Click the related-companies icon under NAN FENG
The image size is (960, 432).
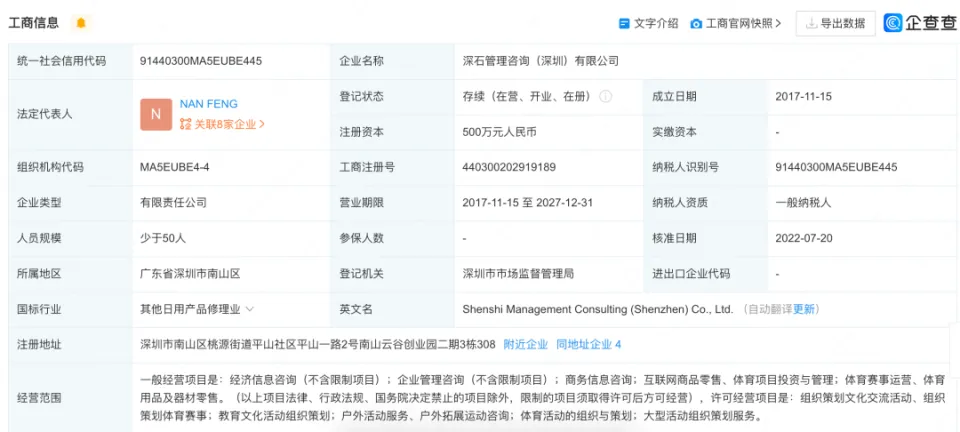pos(185,125)
